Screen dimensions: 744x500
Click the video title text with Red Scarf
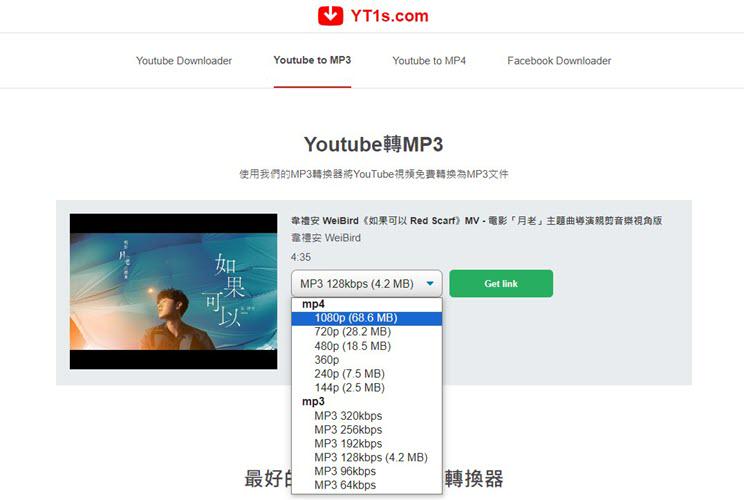476,221
